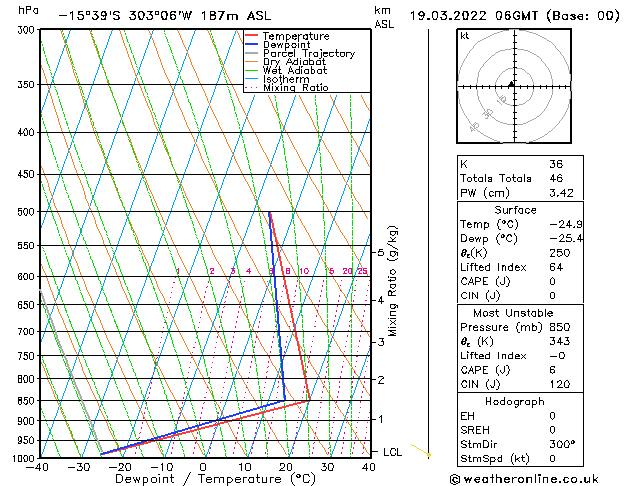Screen dimensions: 629x486
Task: Click the yellow wind barb near surface
Action: click(421, 450)
